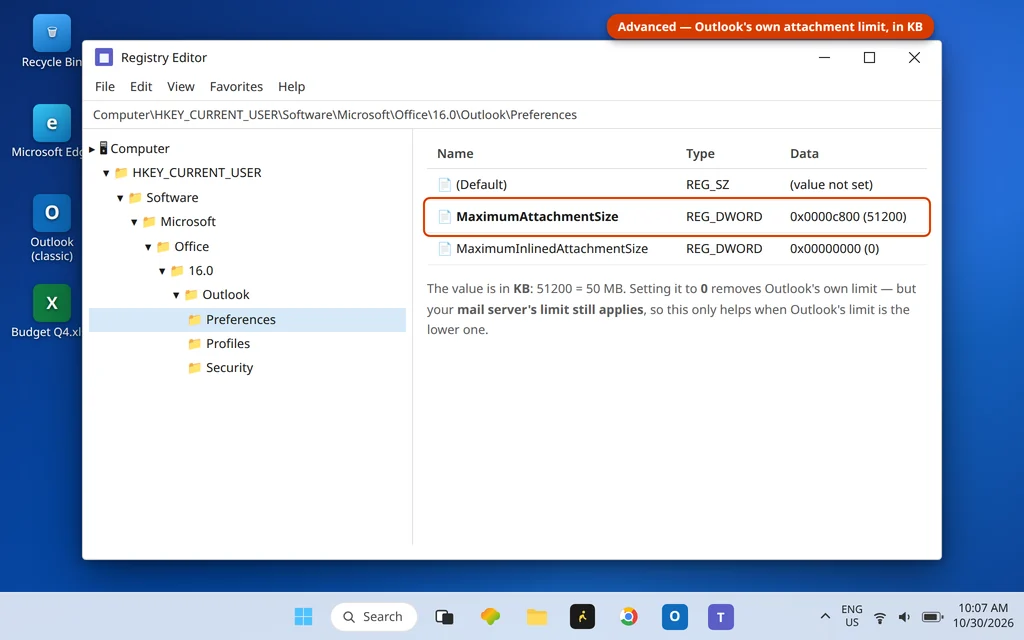Open the Recycle Bin desktop icon
The width and height of the screenshot is (1024, 640).
pyautogui.click(x=52, y=33)
